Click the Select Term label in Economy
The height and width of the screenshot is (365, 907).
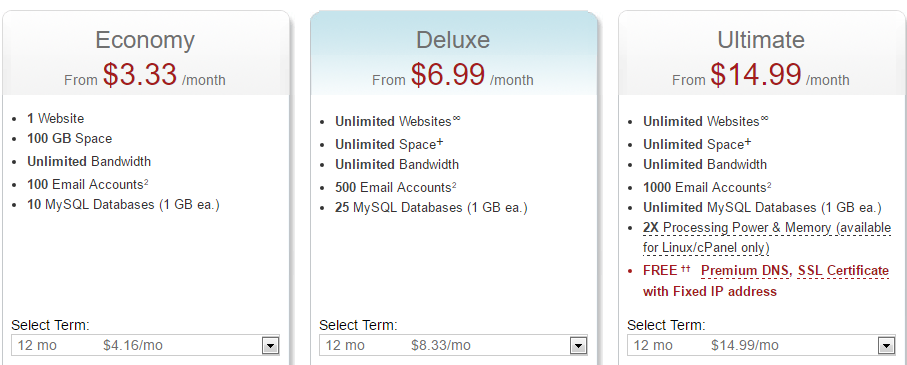tap(51, 325)
